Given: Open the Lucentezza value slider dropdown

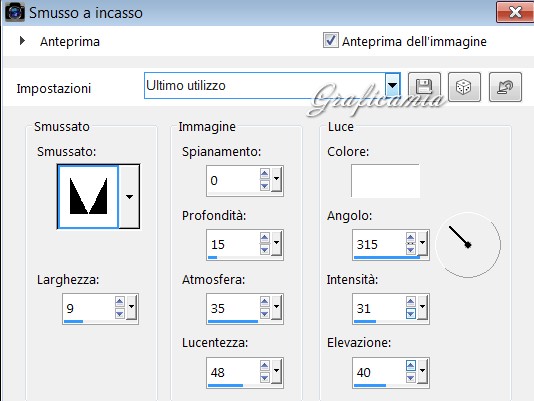Looking at the screenshot, I should 276,371.
